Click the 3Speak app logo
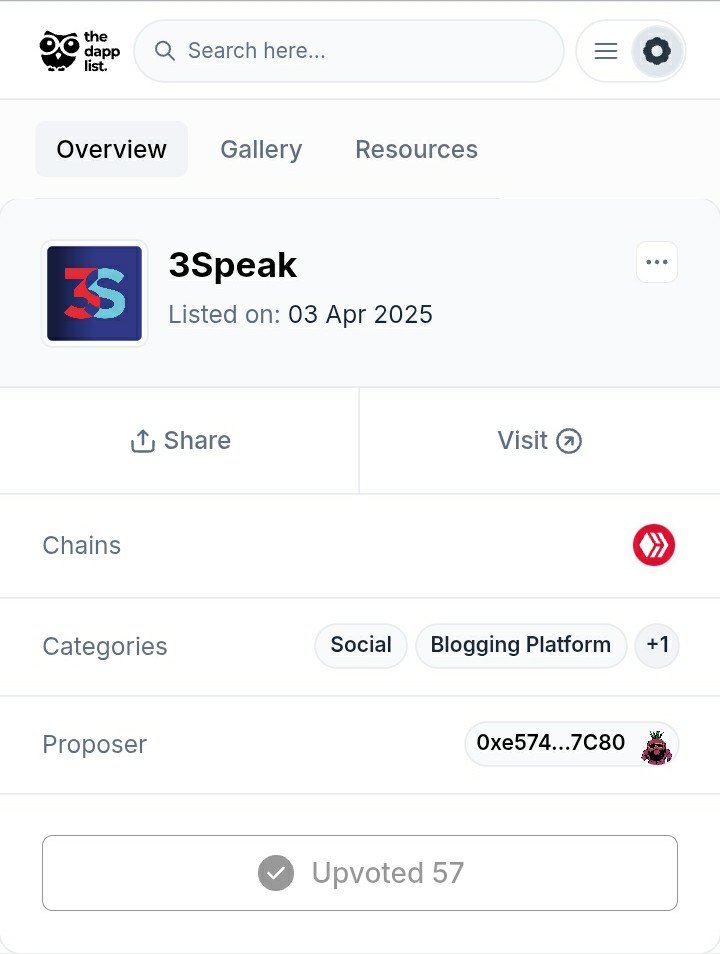The width and height of the screenshot is (720, 954). click(x=94, y=293)
